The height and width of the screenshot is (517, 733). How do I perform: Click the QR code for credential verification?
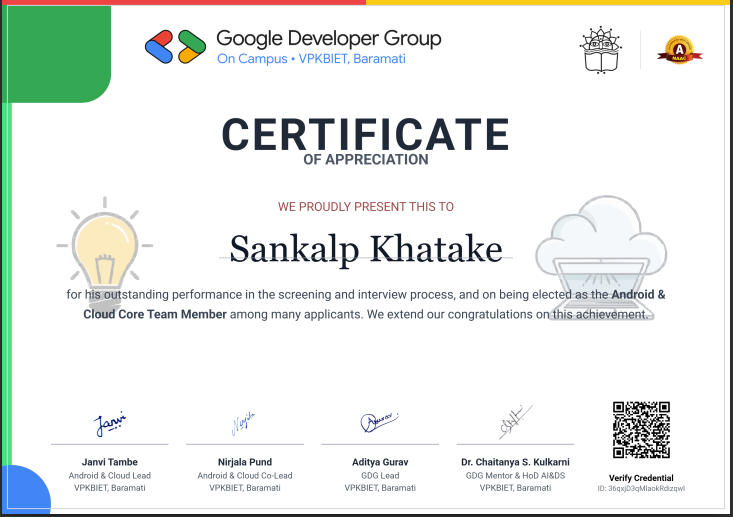[641, 430]
